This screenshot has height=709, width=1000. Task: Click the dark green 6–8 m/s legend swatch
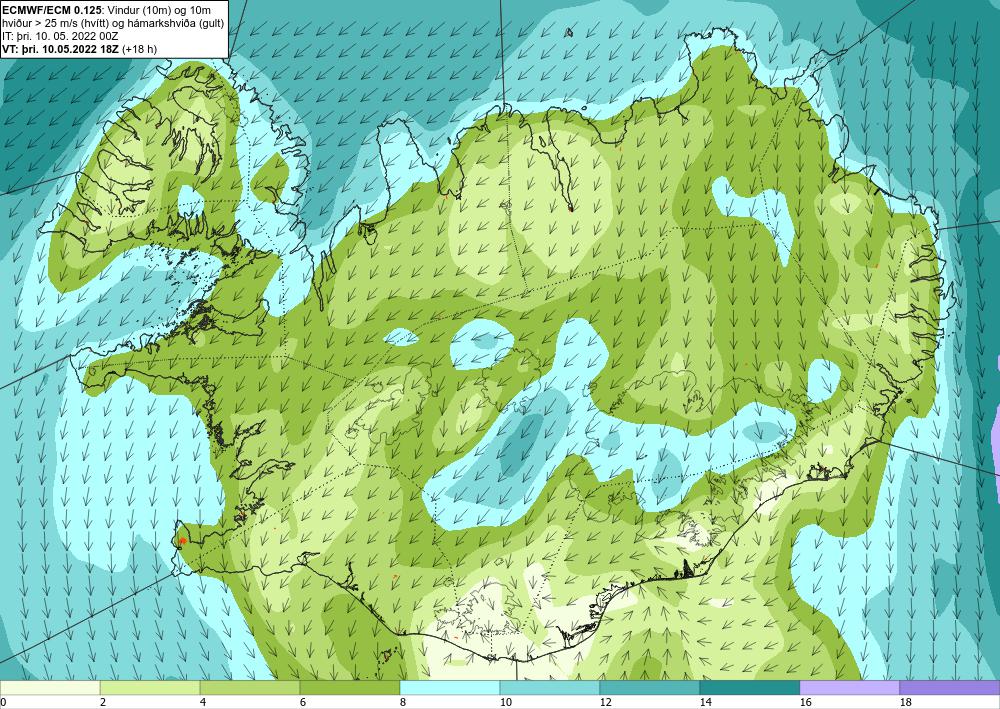click(349, 688)
